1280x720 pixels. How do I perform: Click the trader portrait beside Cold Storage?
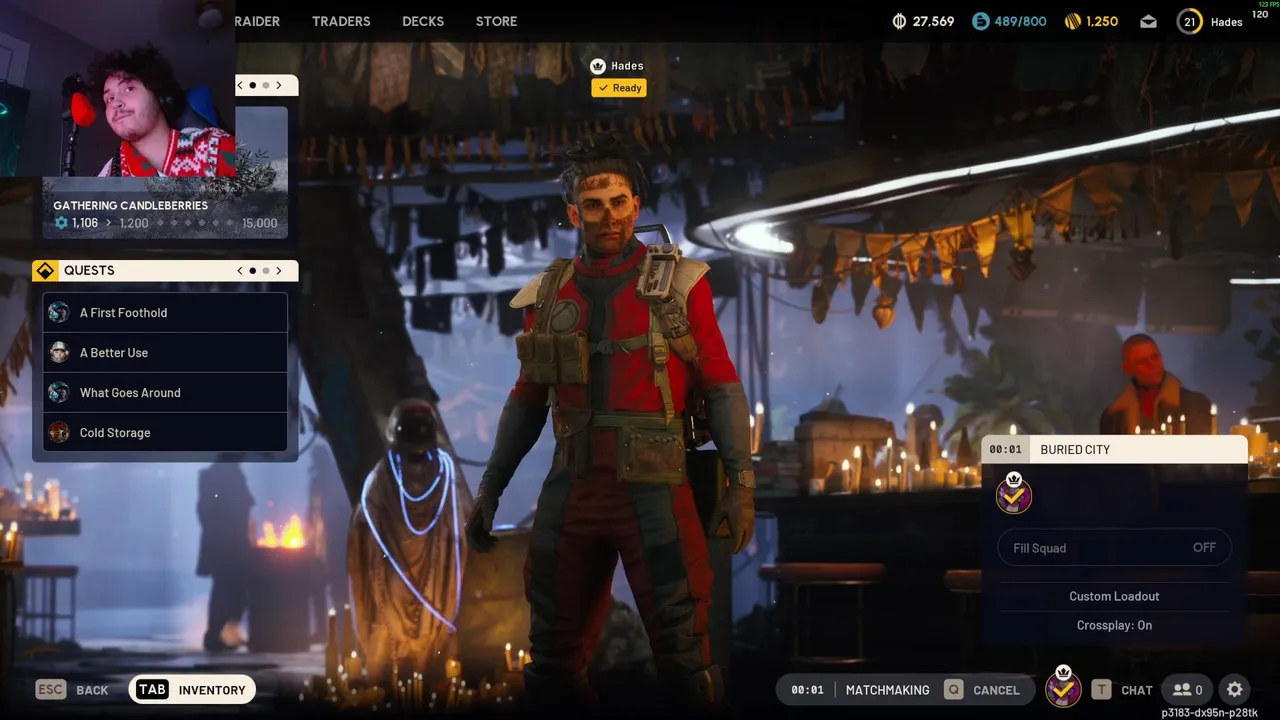(x=59, y=432)
